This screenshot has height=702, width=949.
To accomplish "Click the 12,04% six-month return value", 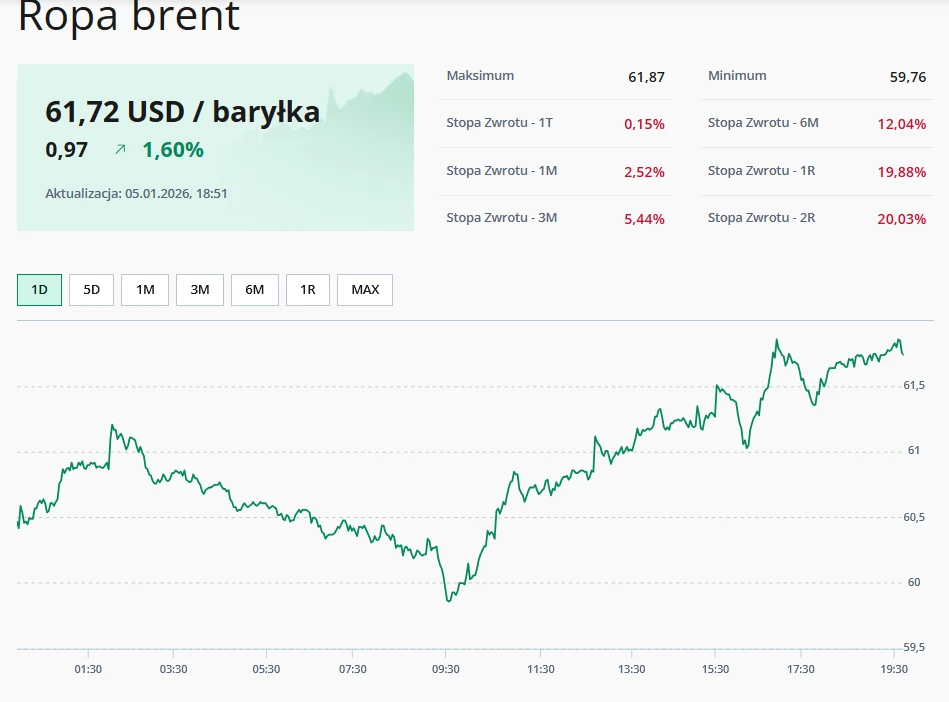I will point(903,124).
